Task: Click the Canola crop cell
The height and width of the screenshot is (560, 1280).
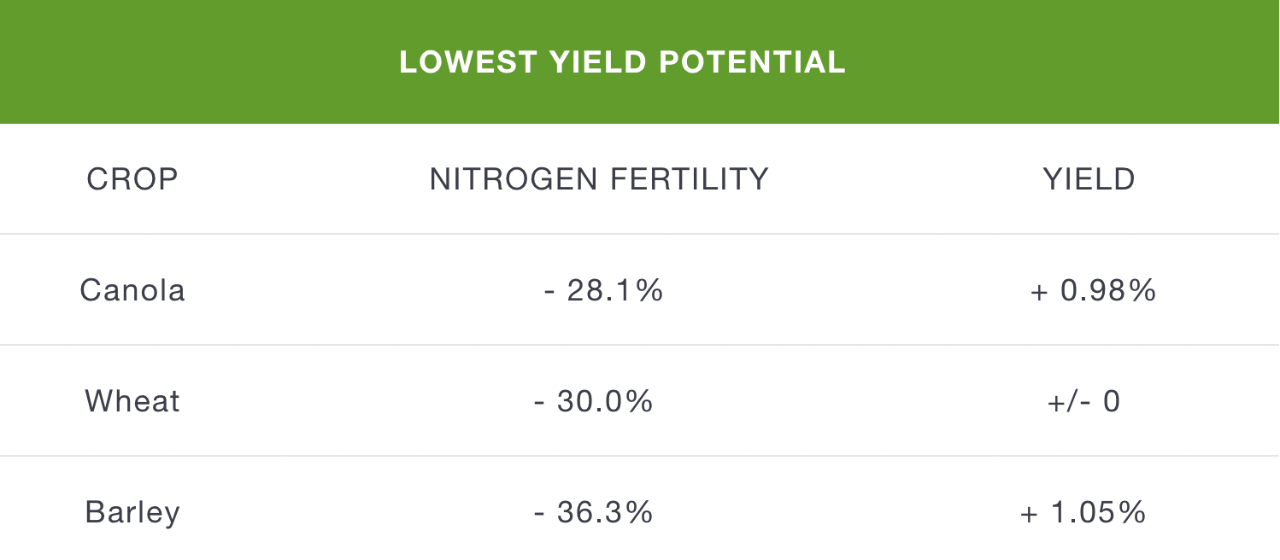Action: pos(133,290)
